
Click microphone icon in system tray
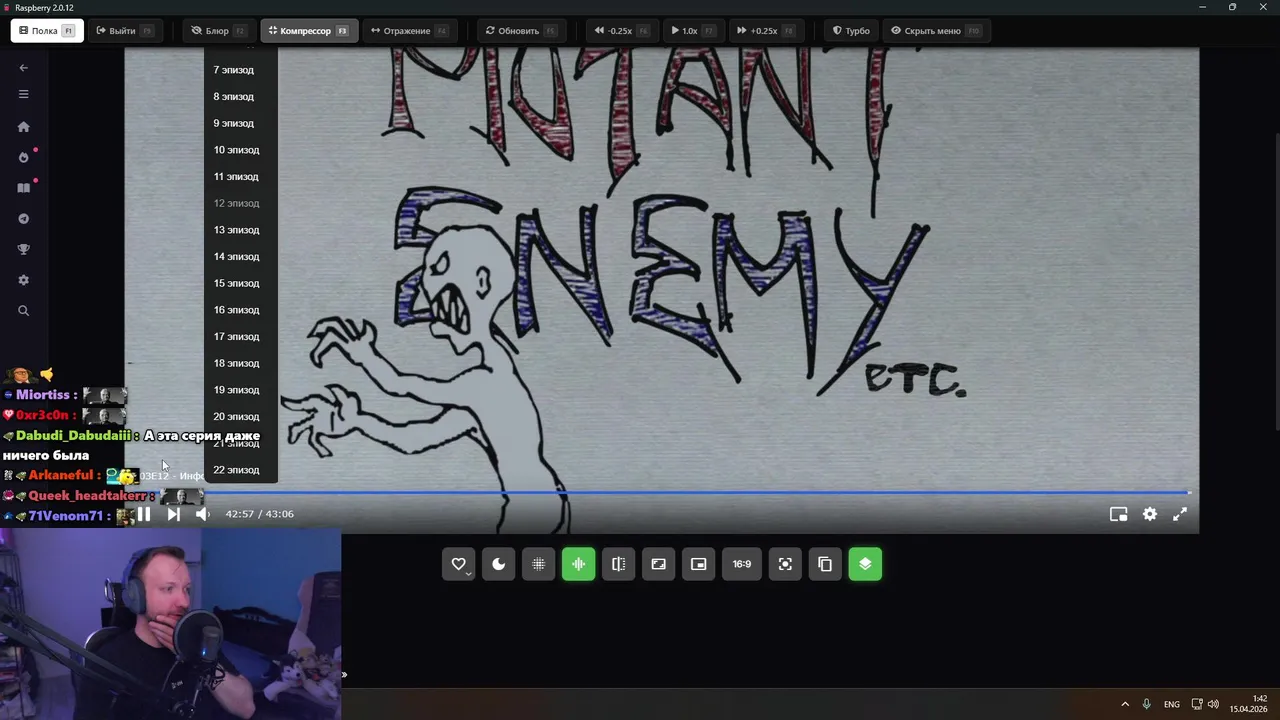pos(1146,704)
